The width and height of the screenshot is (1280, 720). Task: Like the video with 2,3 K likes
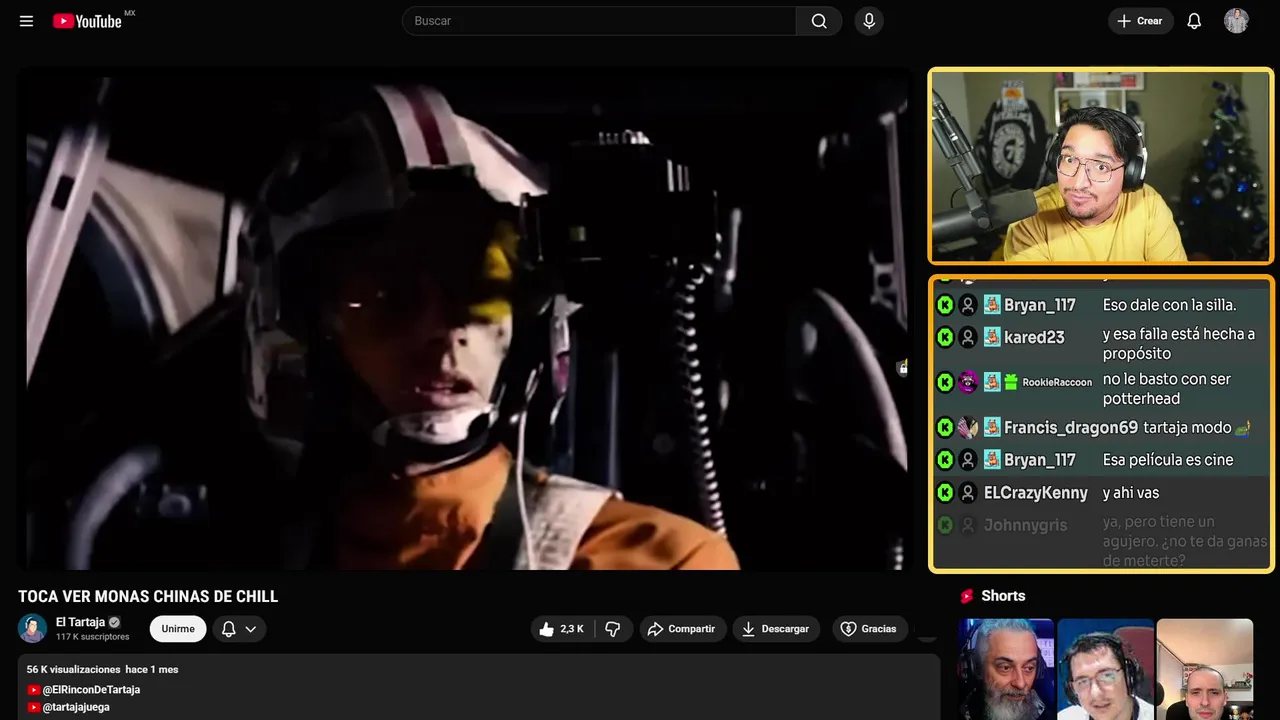pos(562,629)
